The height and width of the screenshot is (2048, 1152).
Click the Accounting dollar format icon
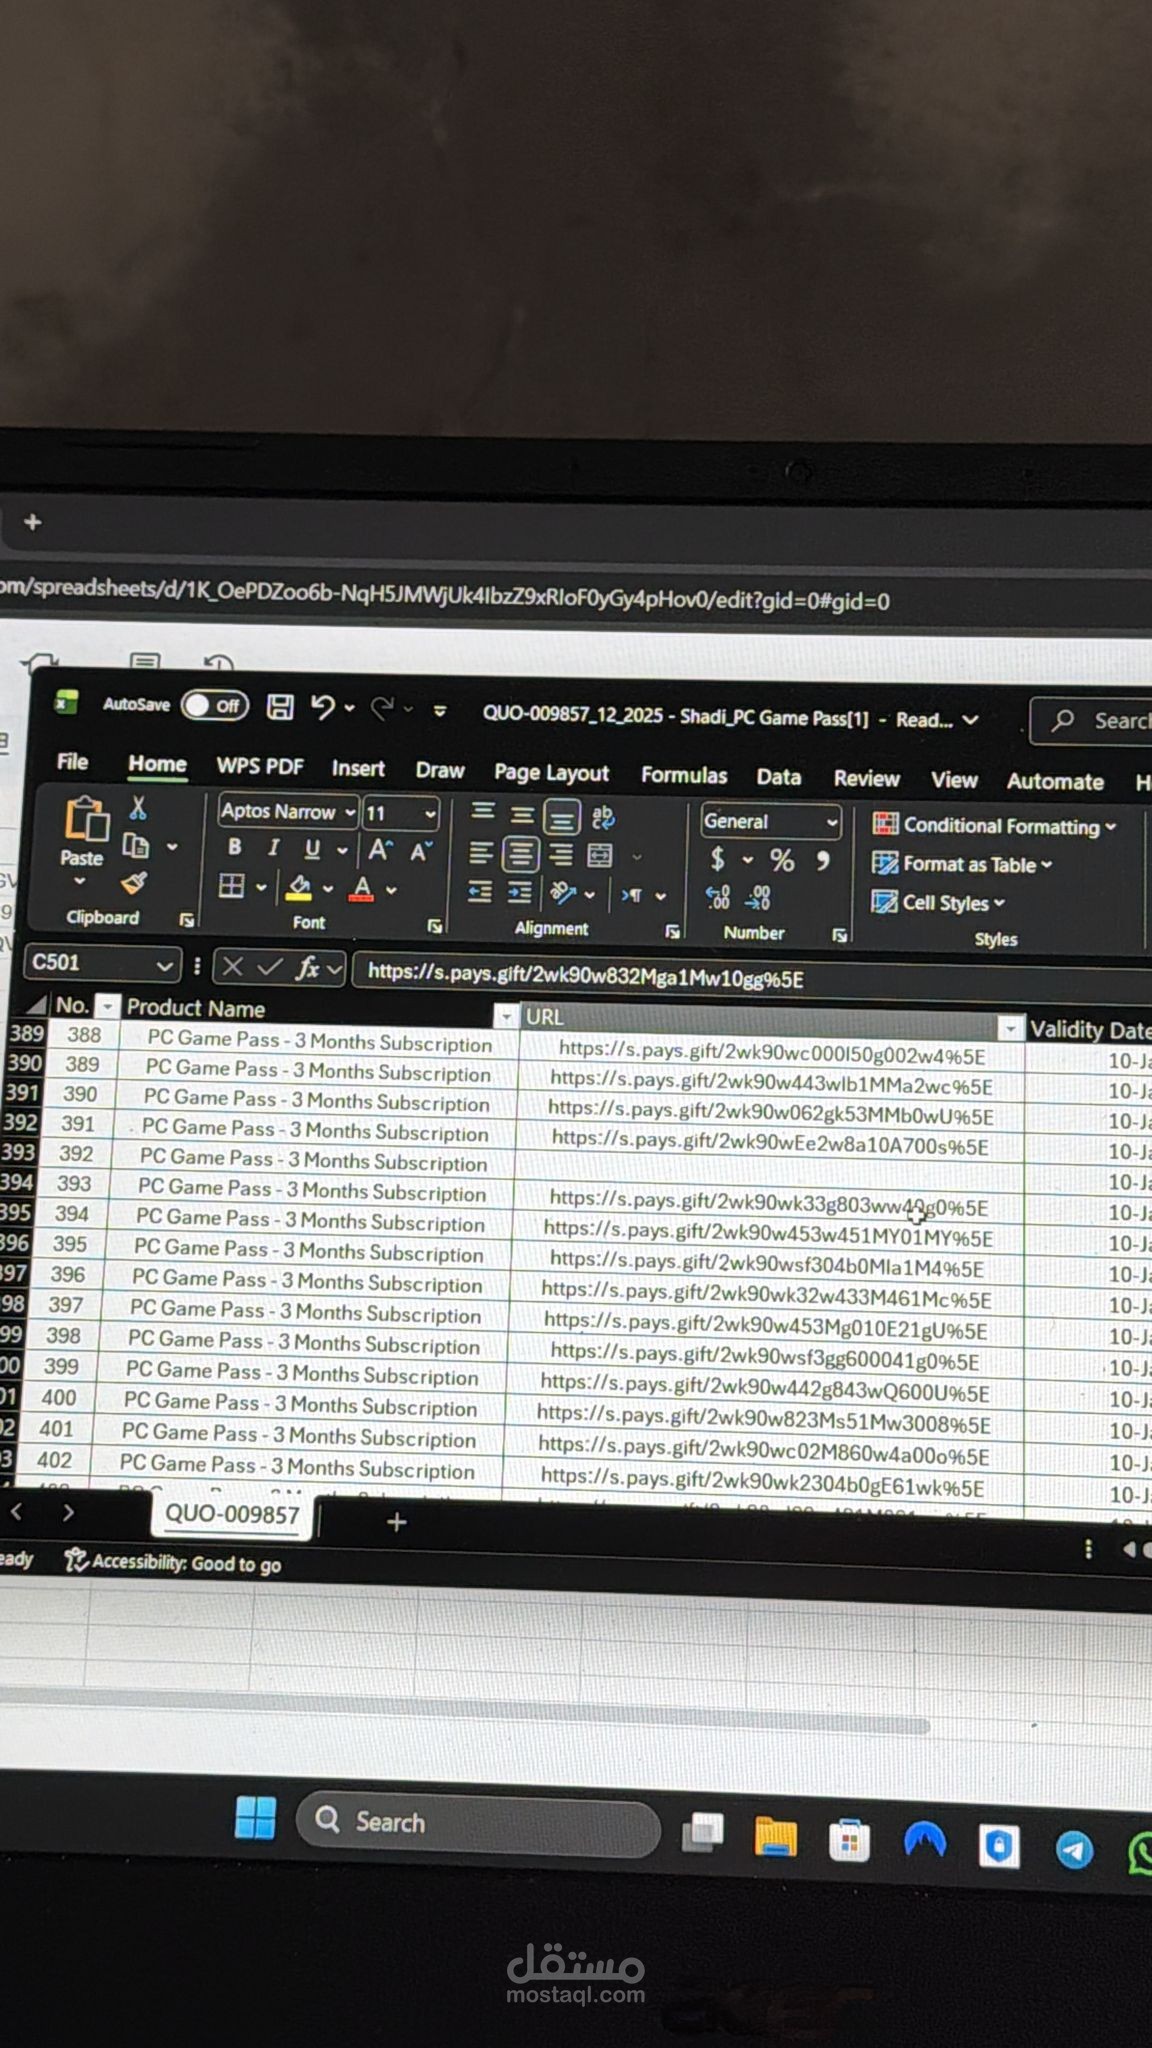coord(717,859)
